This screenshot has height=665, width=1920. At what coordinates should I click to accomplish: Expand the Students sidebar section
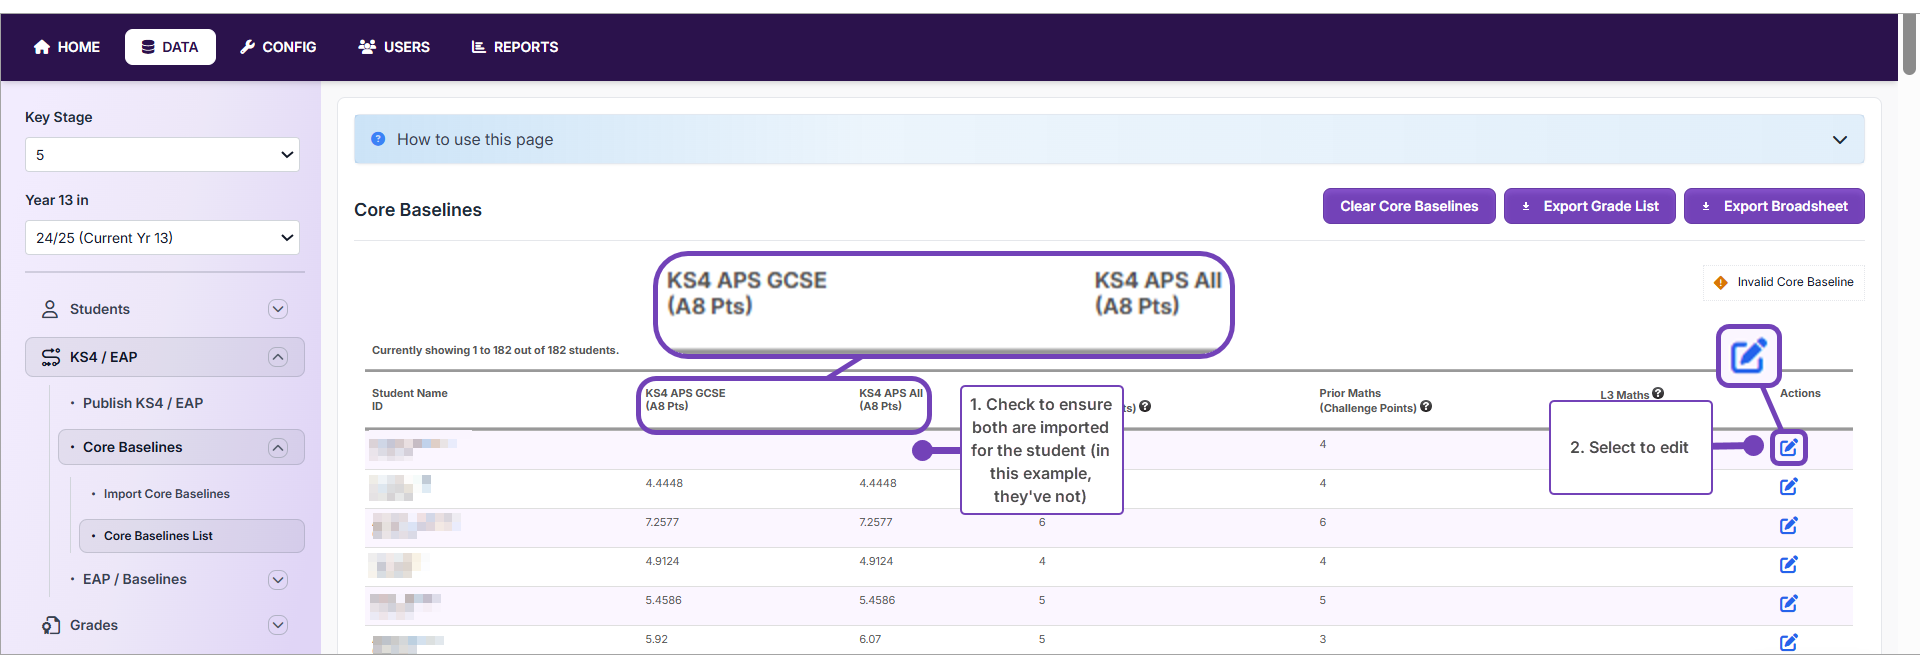coord(278,309)
